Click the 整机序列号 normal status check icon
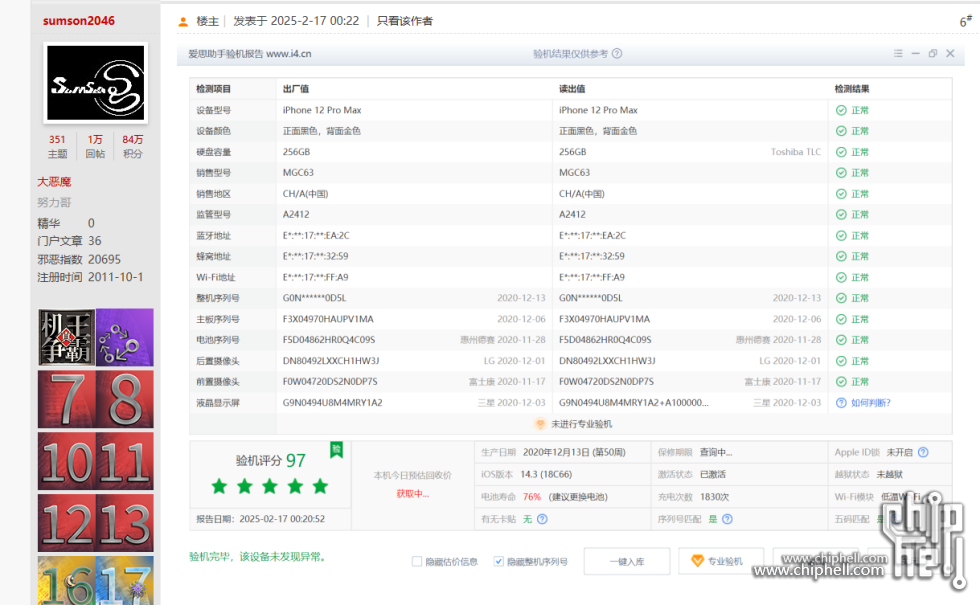 coord(841,298)
